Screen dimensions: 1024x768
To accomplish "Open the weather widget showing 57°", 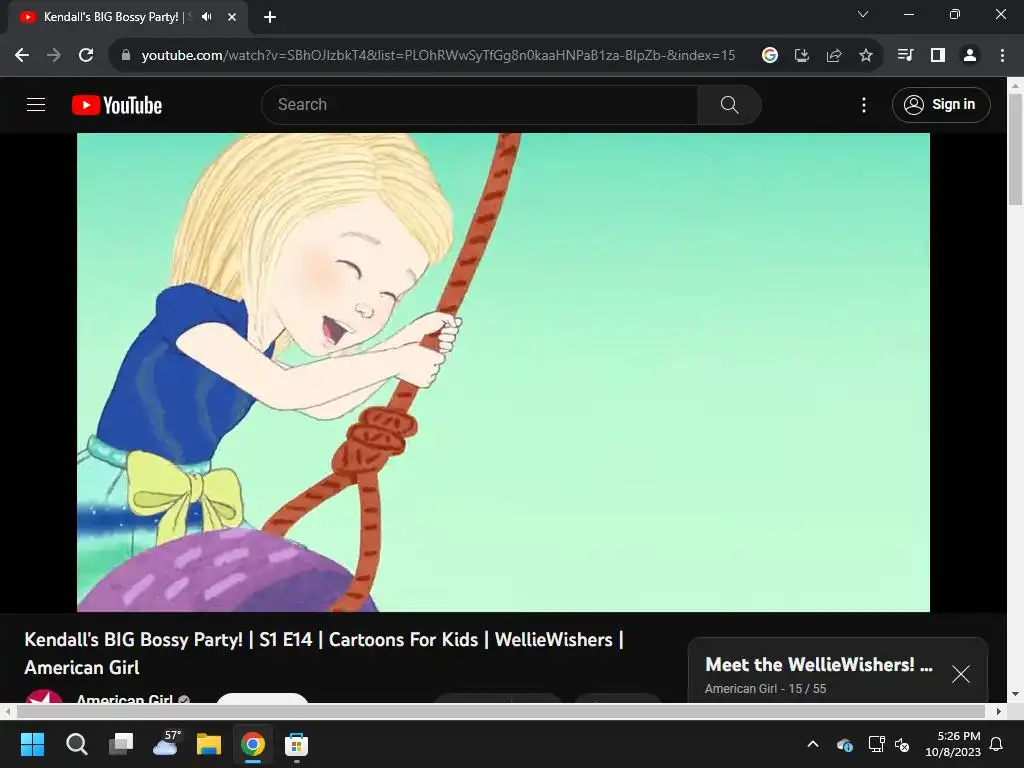I will (166, 743).
